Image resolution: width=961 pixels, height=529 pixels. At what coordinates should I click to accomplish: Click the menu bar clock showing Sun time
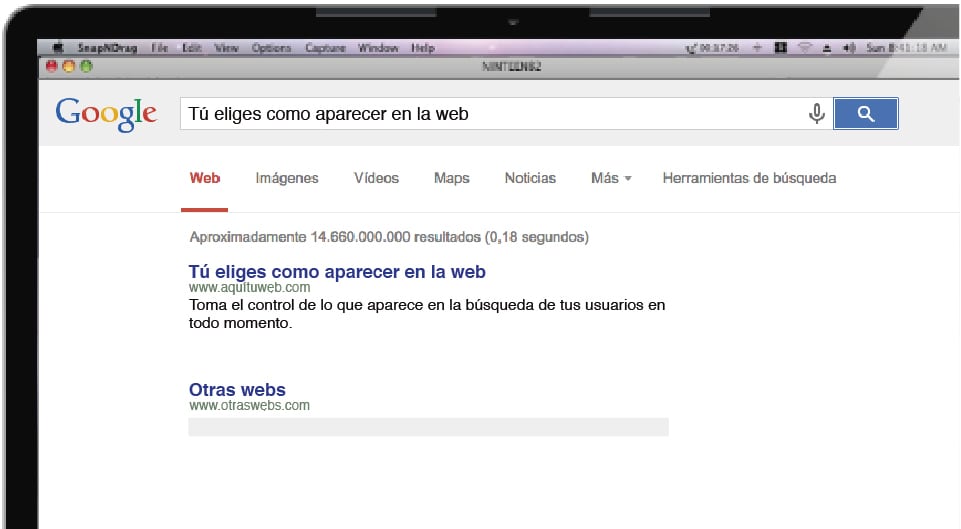905,48
